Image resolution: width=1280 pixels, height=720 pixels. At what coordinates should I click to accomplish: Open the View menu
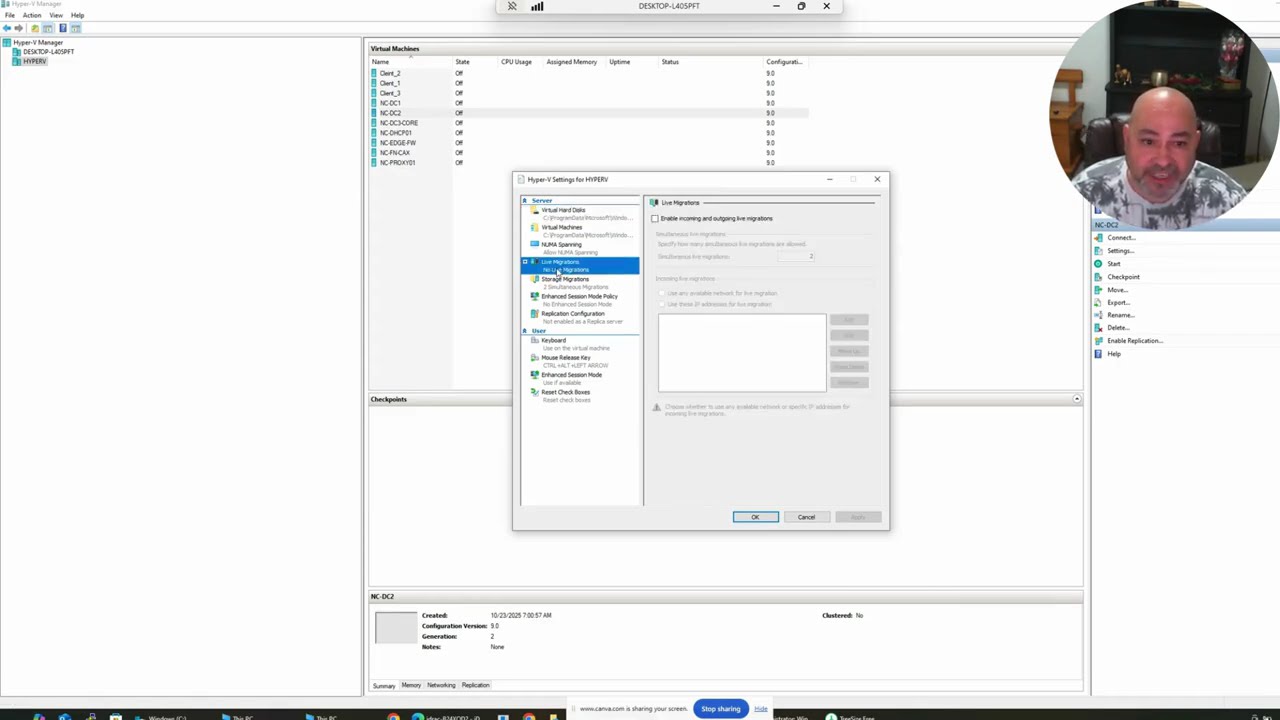(x=56, y=15)
